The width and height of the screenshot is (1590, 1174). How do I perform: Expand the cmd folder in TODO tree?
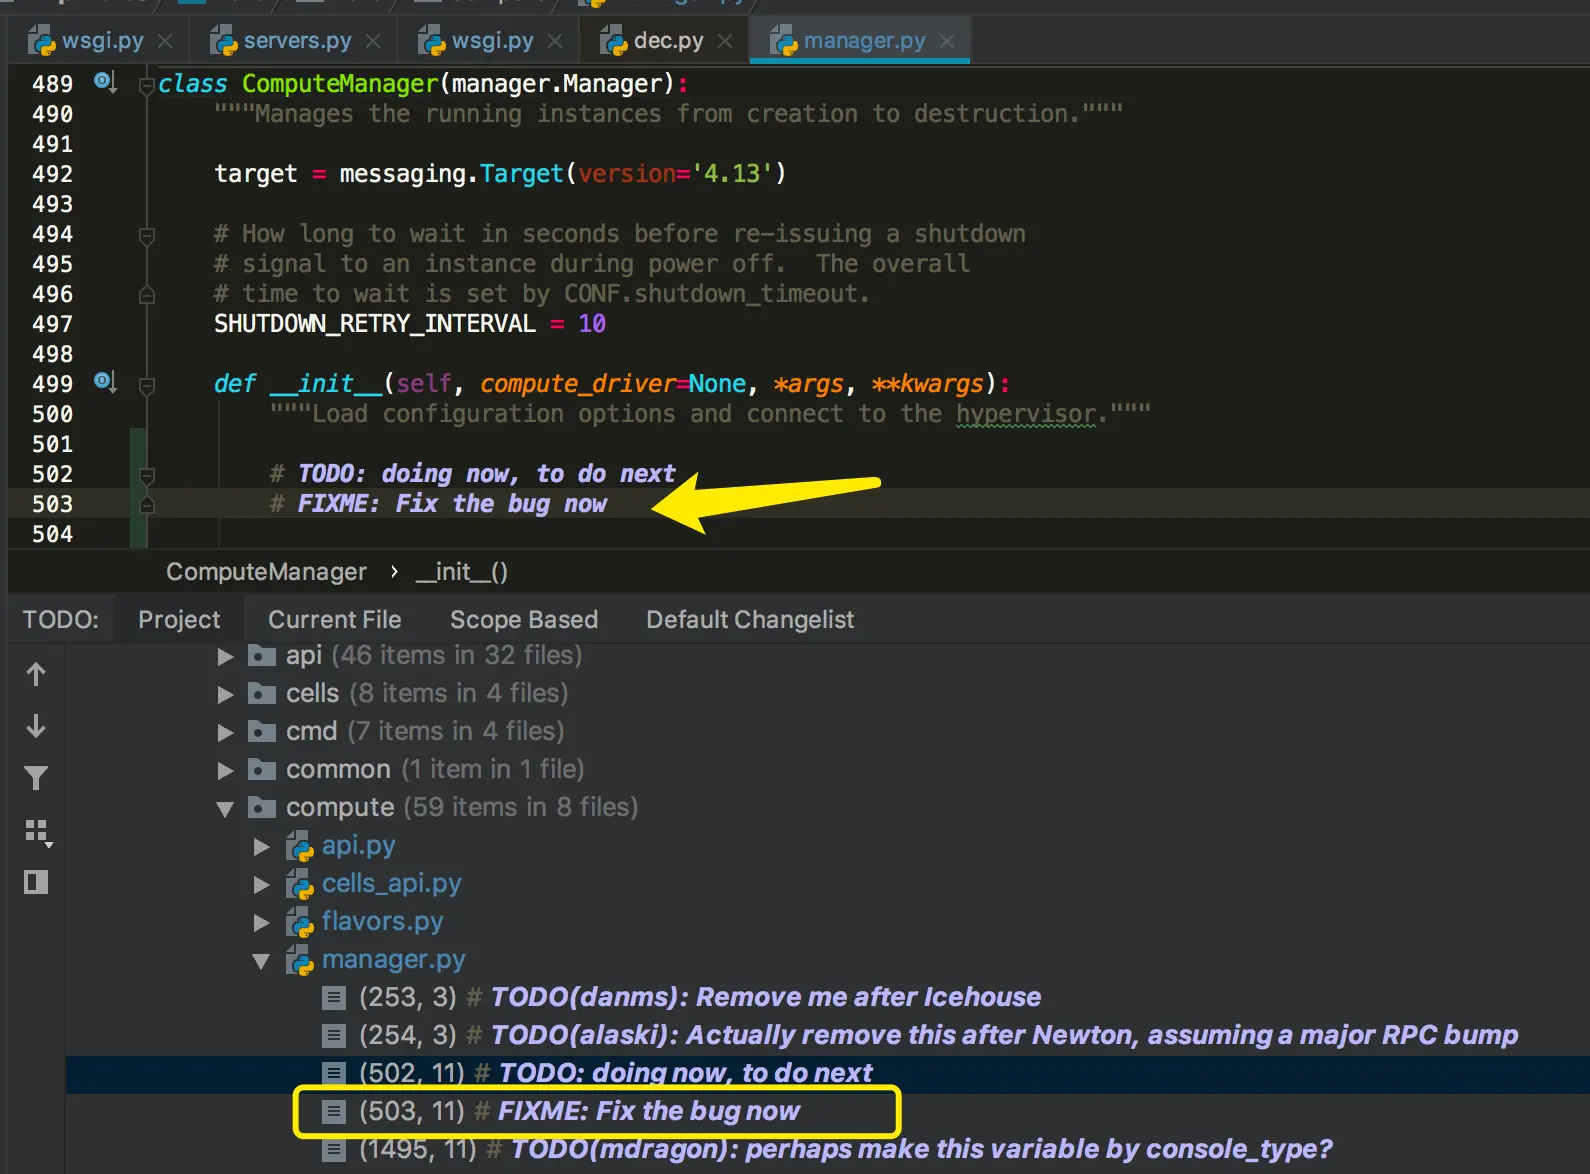pyautogui.click(x=226, y=732)
